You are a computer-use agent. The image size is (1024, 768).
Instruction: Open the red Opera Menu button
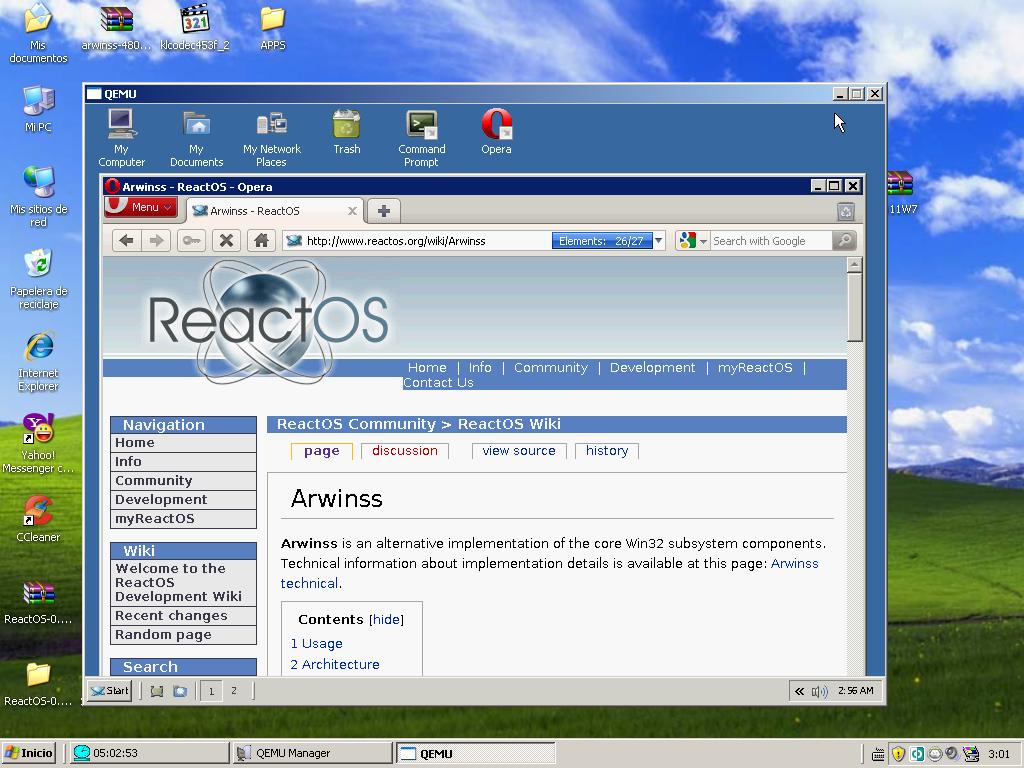pyautogui.click(x=141, y=207)
